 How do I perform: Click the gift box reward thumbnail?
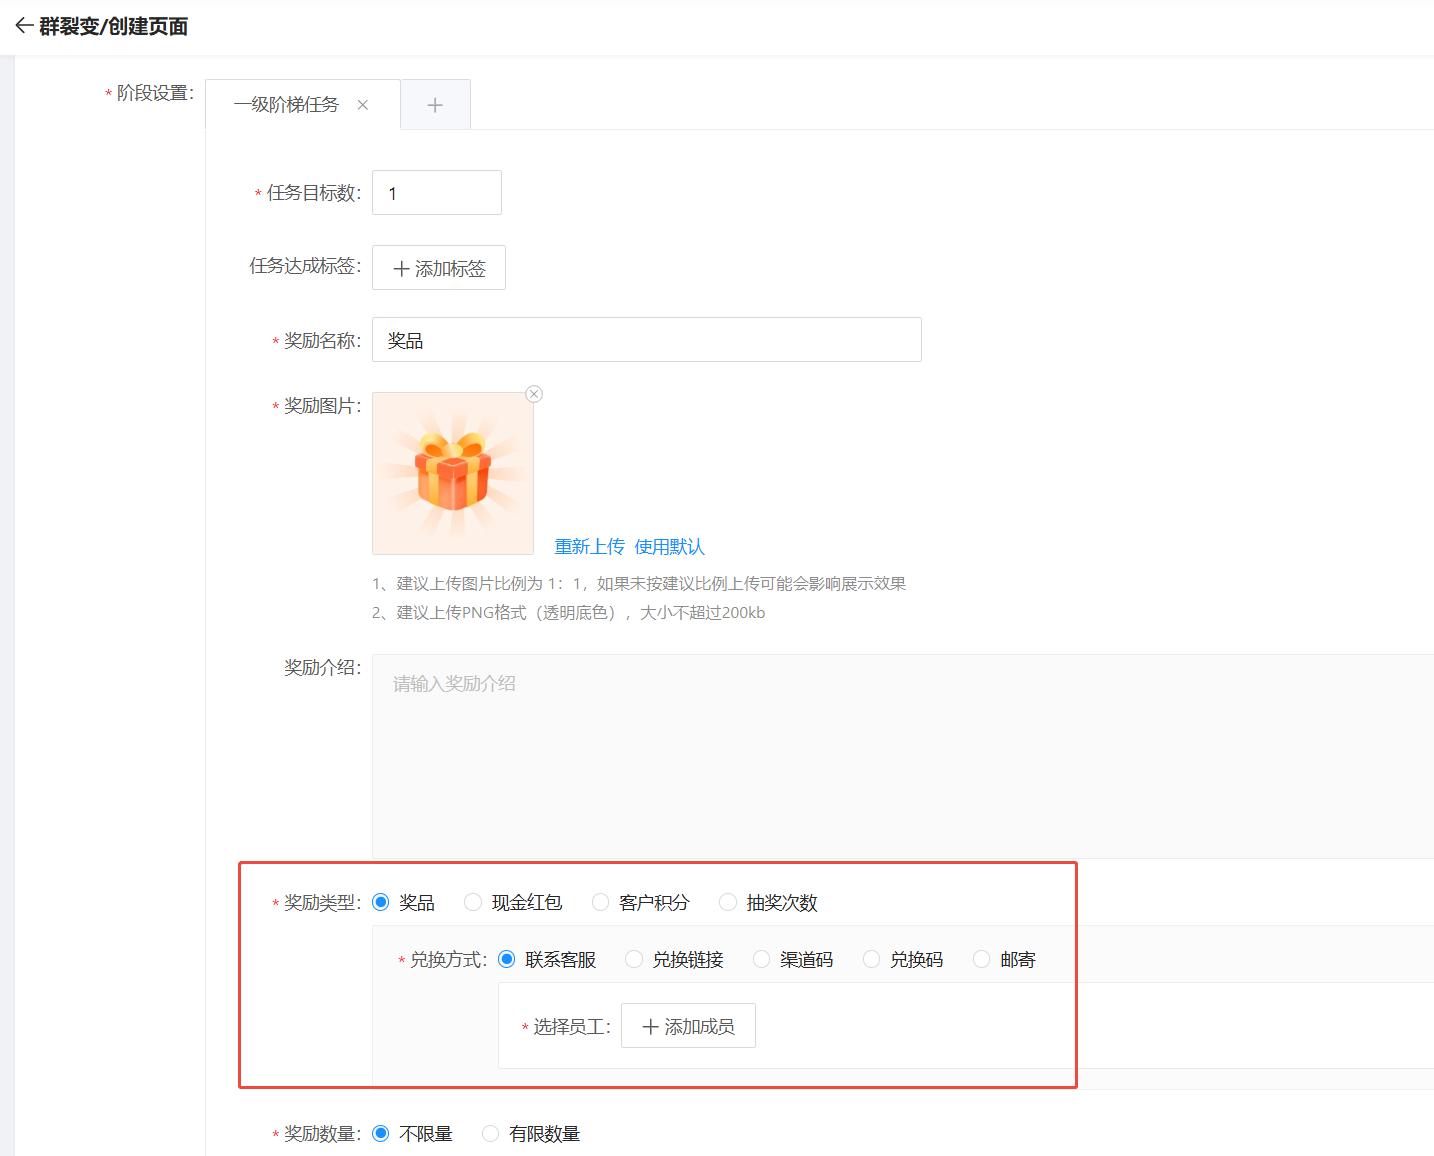click(x=453, y=473)
